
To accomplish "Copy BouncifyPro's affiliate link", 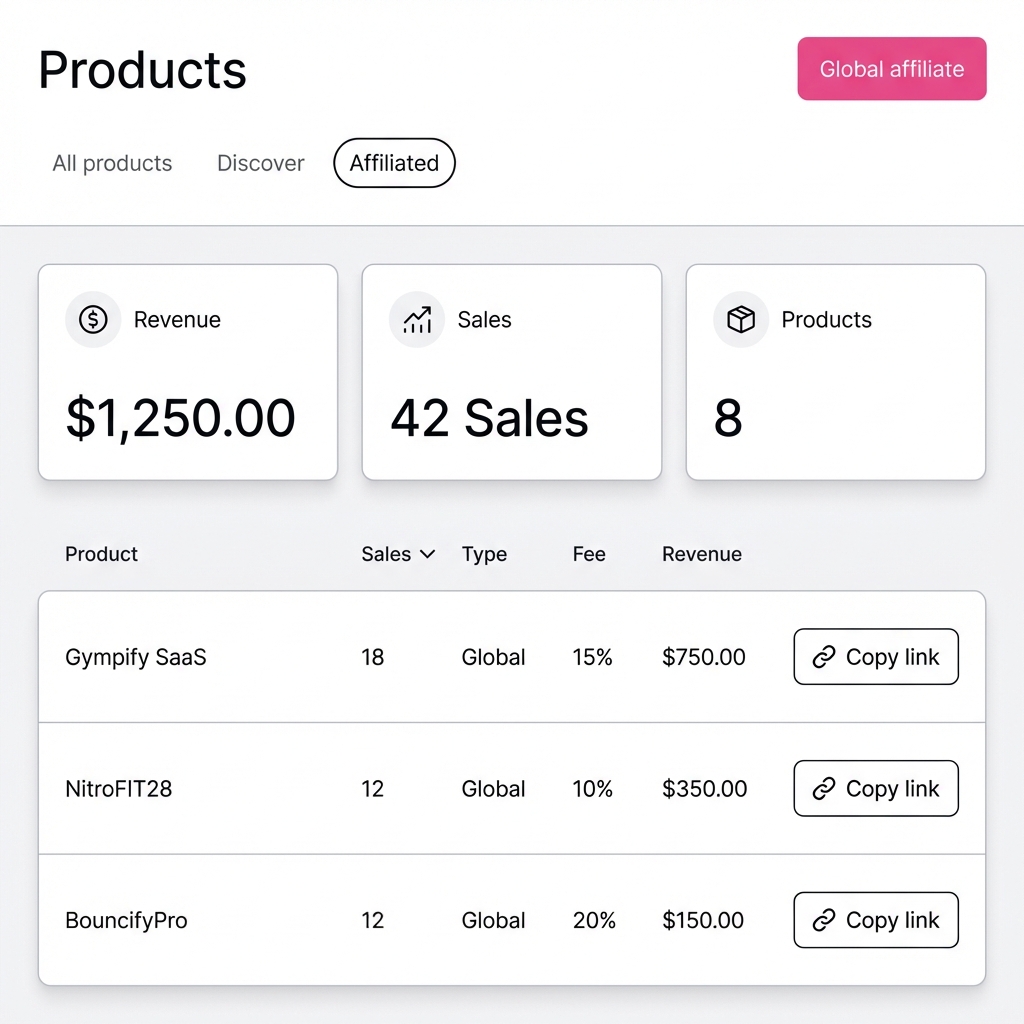I will [x=875, y=920].
